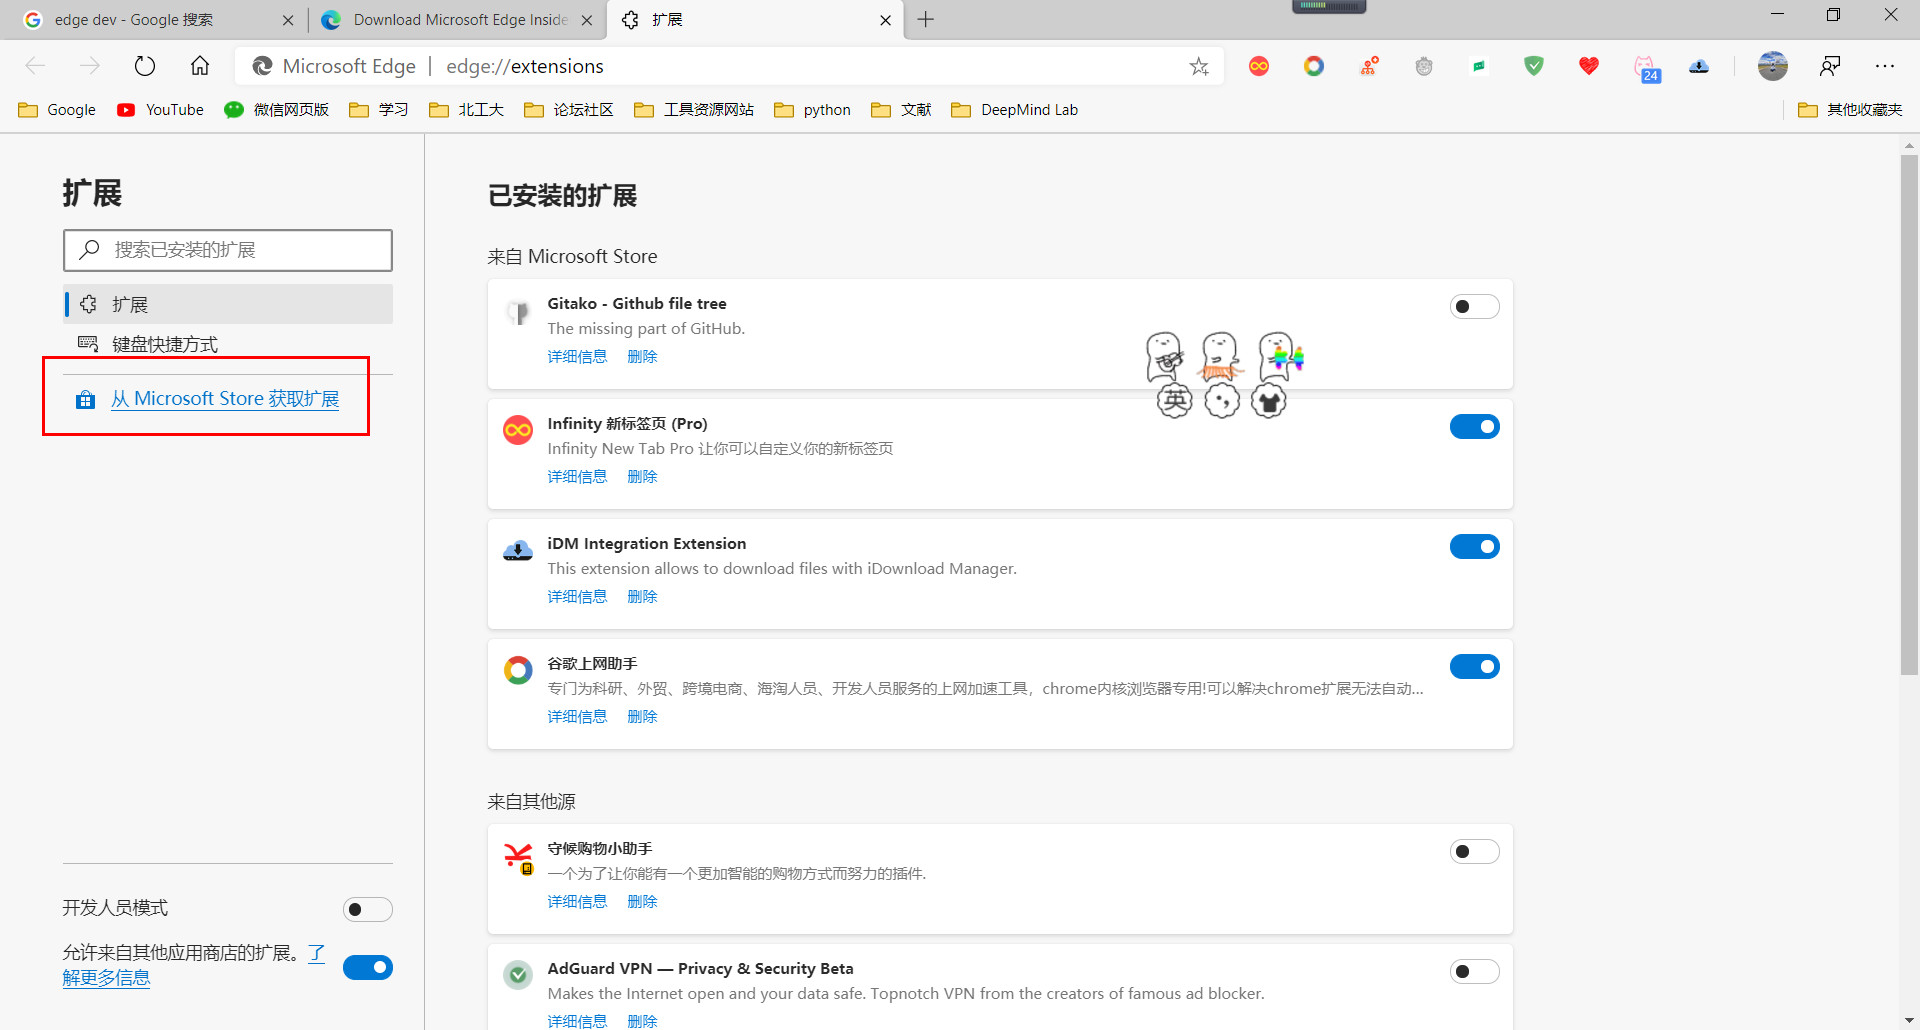Click the browser Back arrow
The width and height of the screenshot is (1920, 1030).
pyautogui.click(x=36, y=66)
